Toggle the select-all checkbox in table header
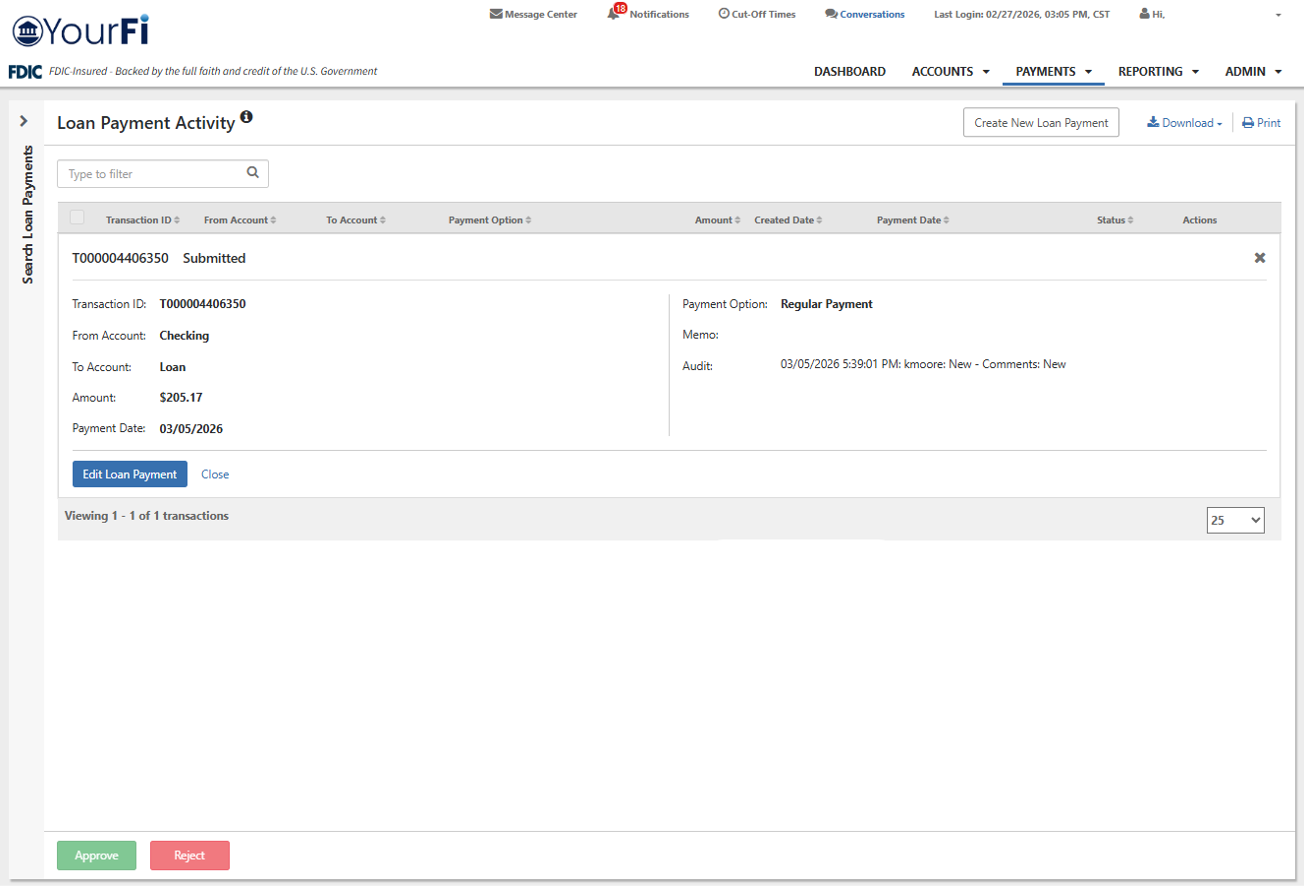 tap(78, 218)
